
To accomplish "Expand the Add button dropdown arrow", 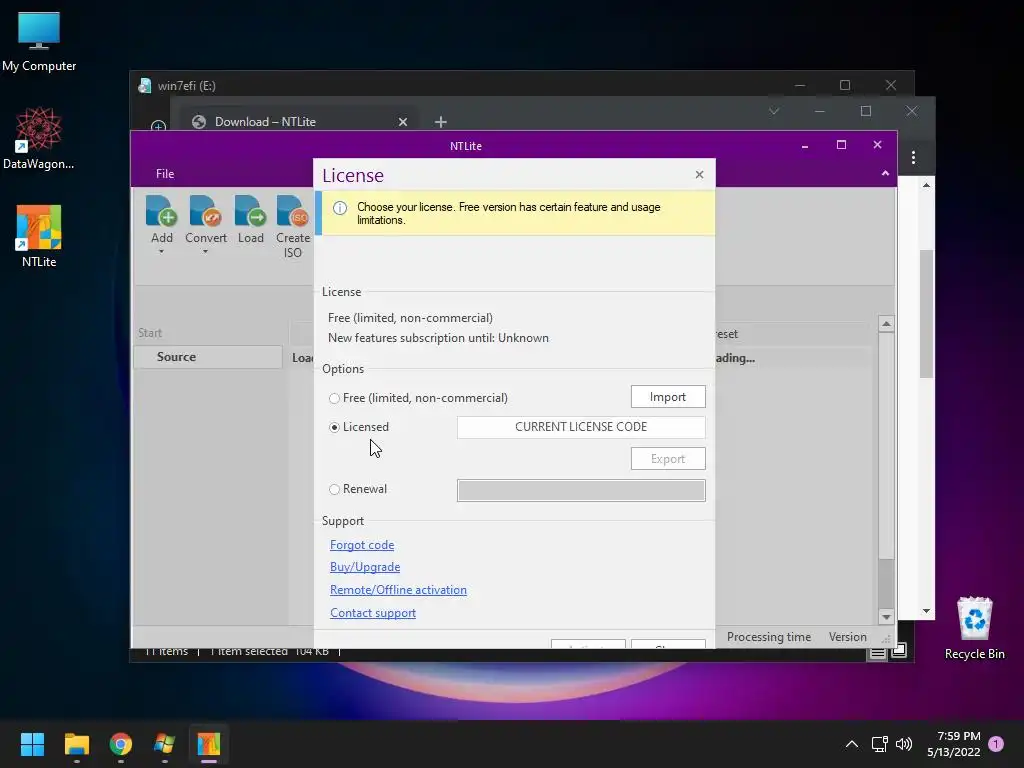I will [x=161, y=252].
